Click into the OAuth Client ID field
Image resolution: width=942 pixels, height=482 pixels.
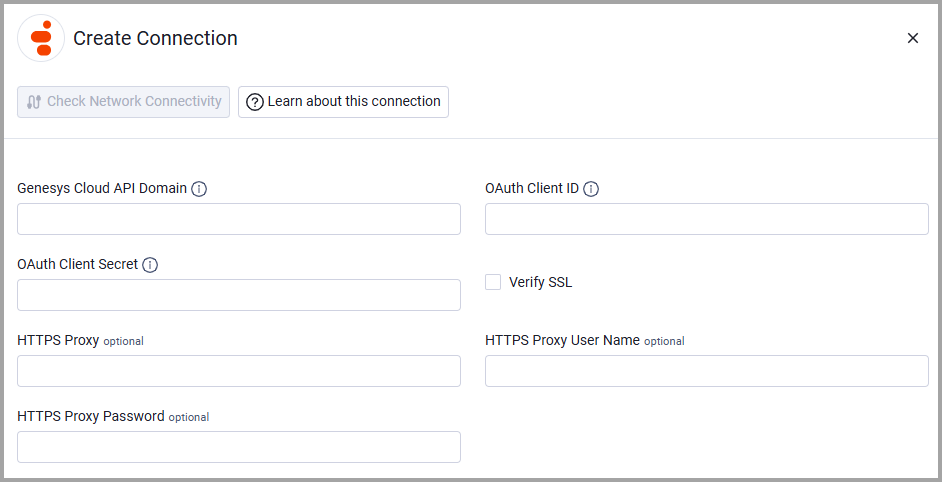tap(706, 219)
